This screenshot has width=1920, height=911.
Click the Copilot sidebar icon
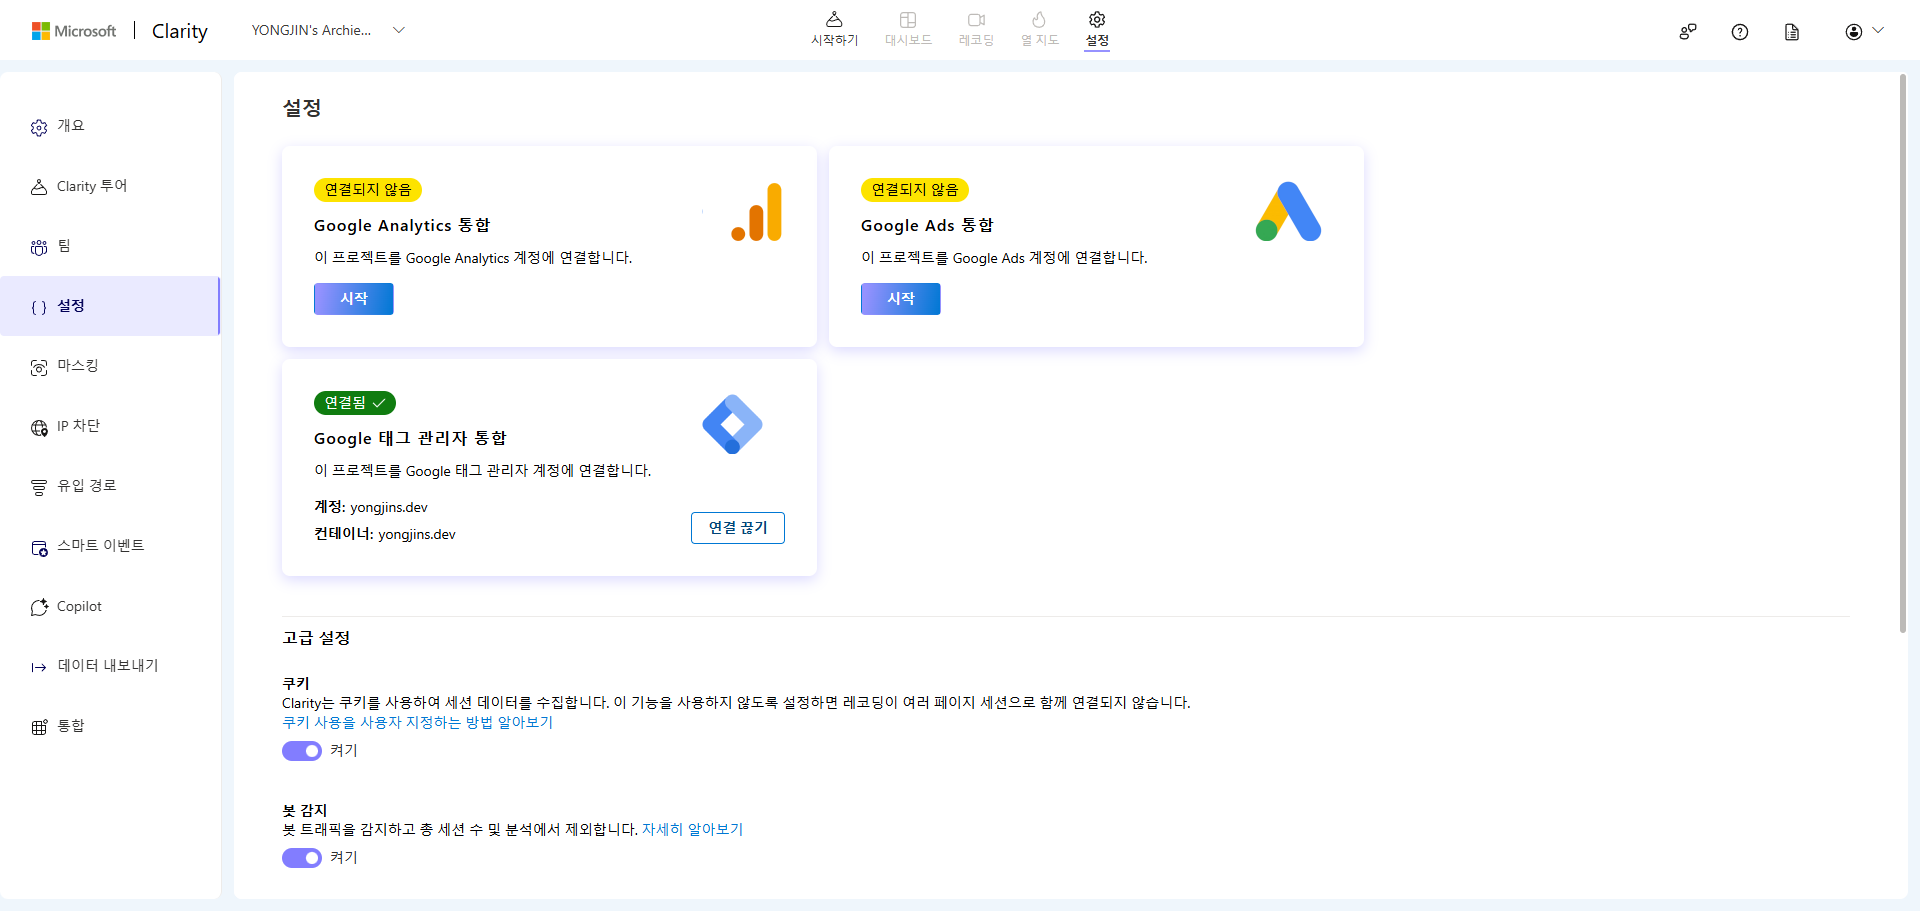click(39, 607)
